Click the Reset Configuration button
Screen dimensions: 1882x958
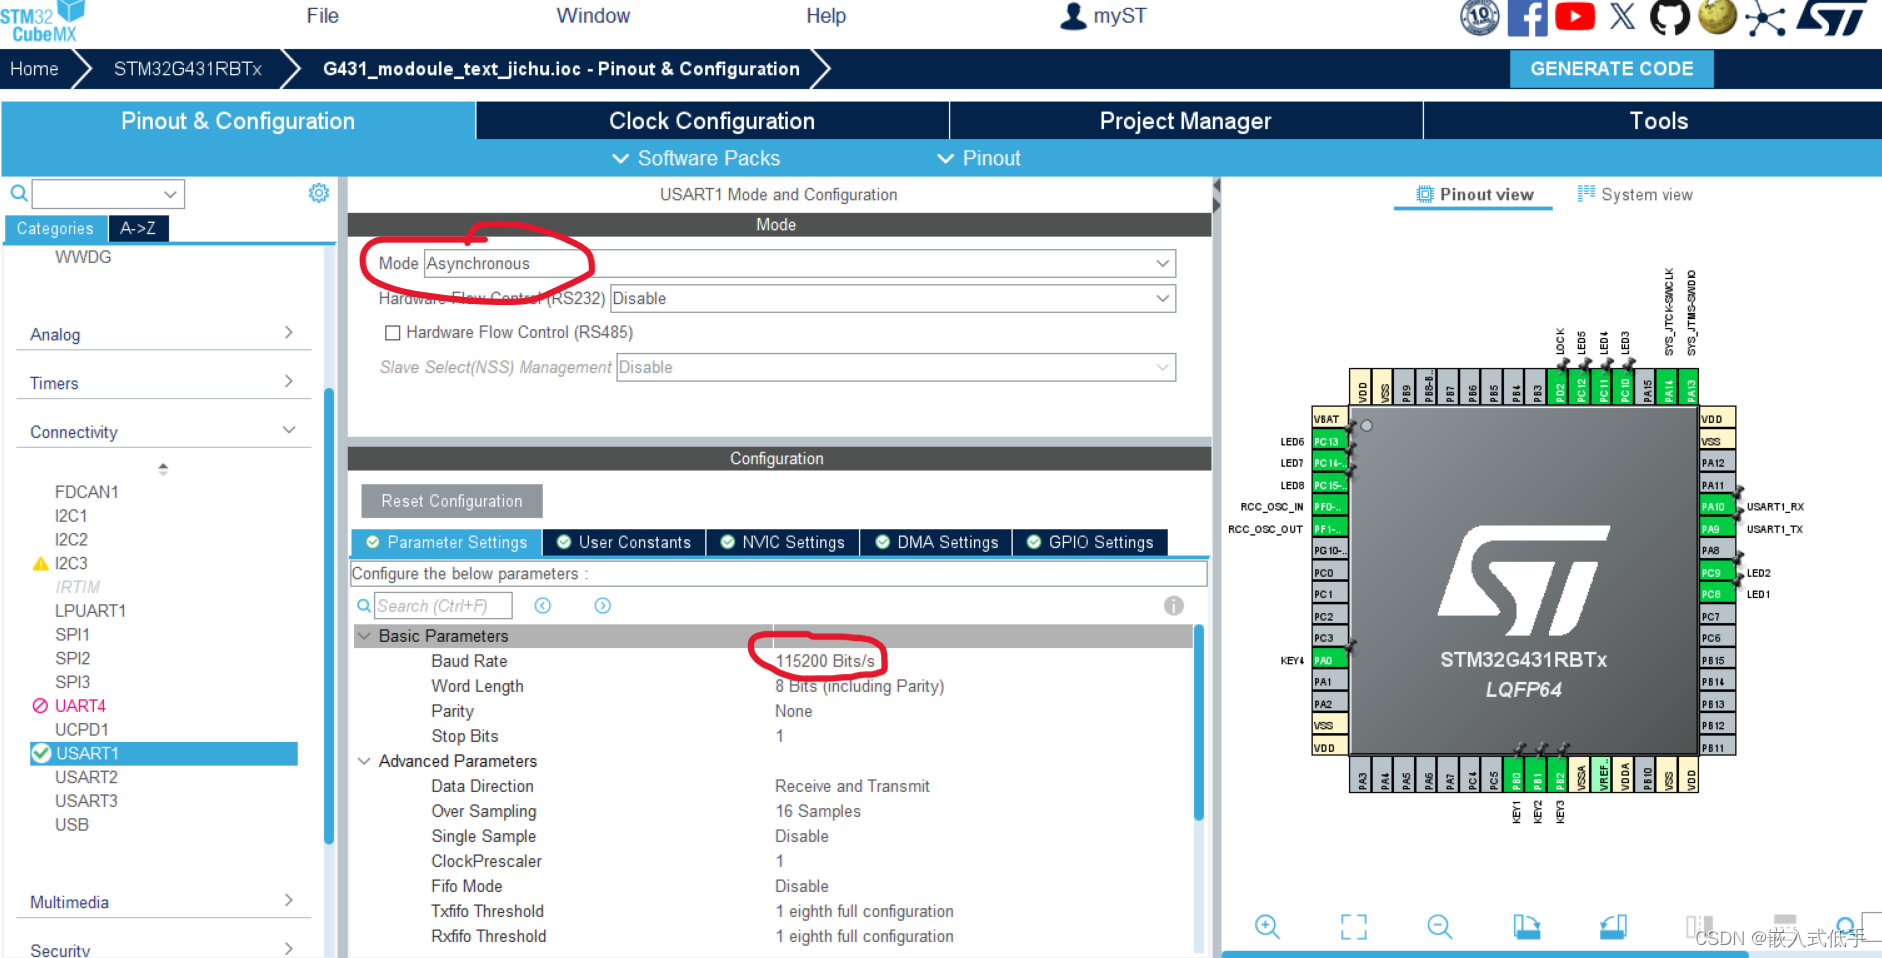452,501
